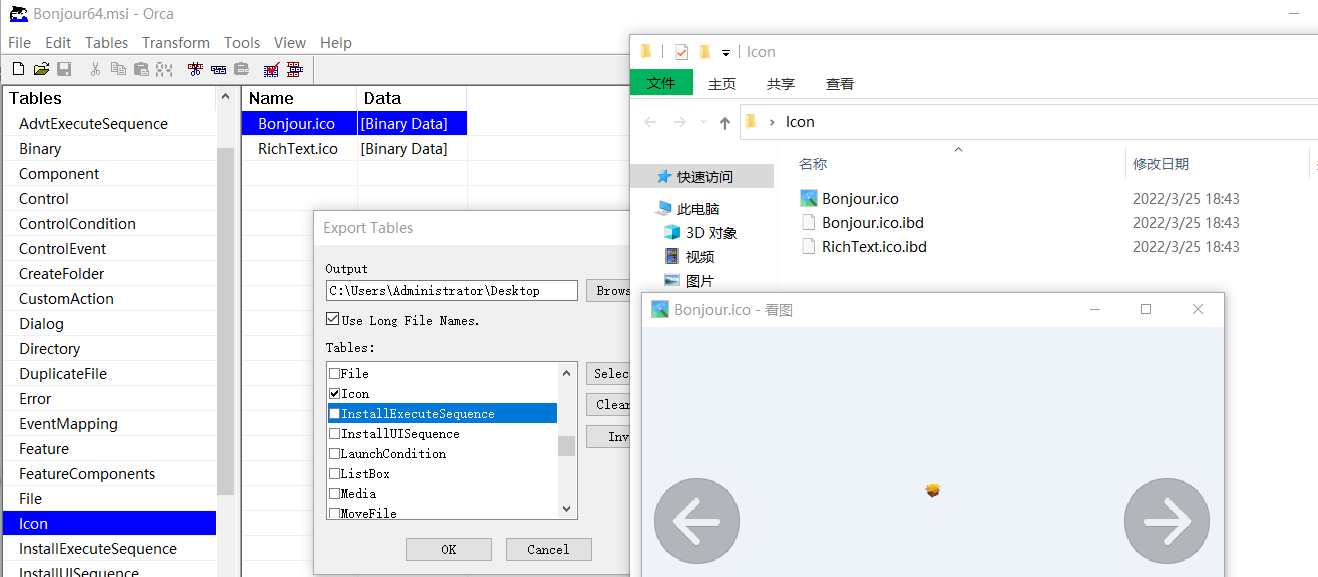Open the Edit menu in Orca
1318x577 pixels.
pos(58,43)
